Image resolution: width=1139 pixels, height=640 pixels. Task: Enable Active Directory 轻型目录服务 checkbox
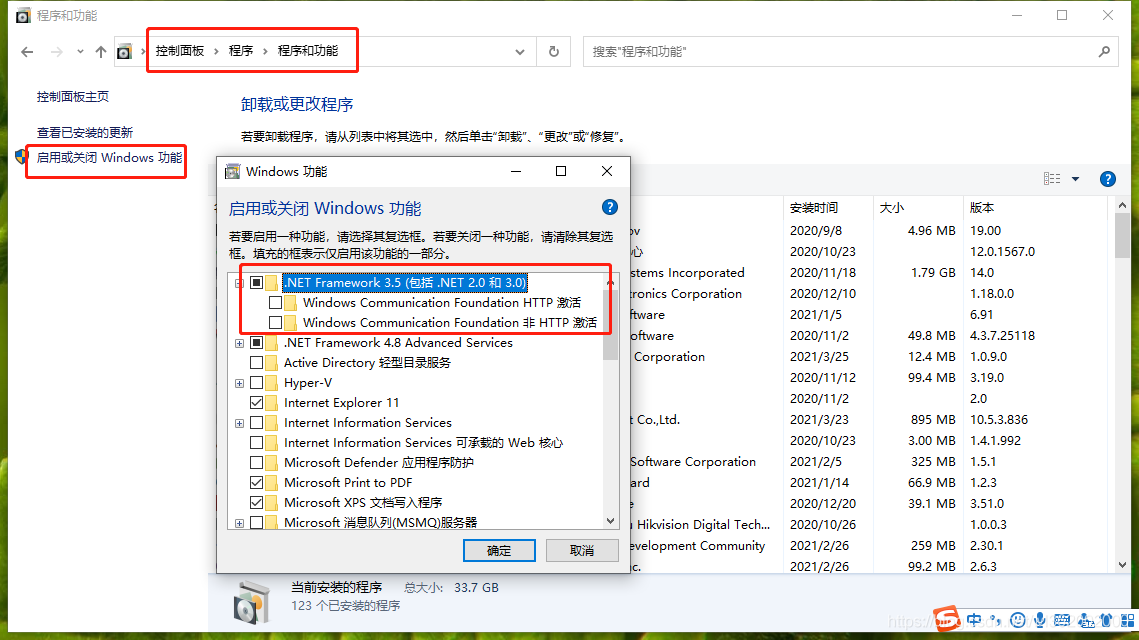pyautogui.click(x=256, y=362)
